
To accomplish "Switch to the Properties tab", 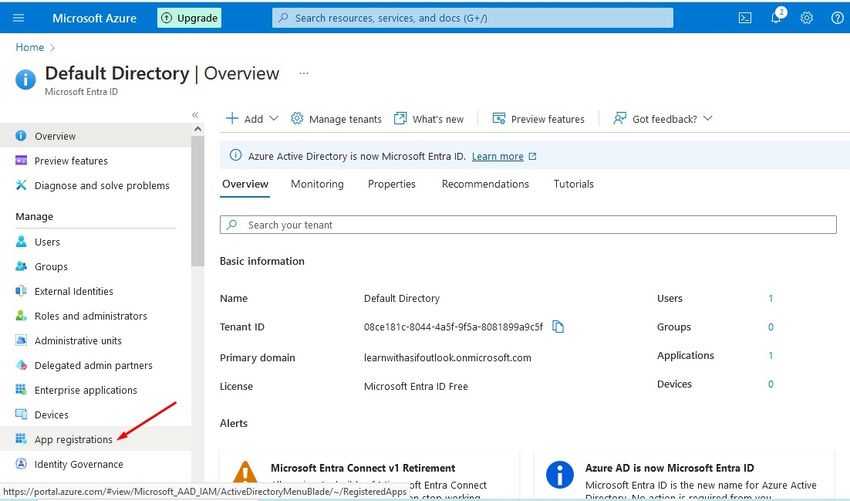I will click(392, 184).
